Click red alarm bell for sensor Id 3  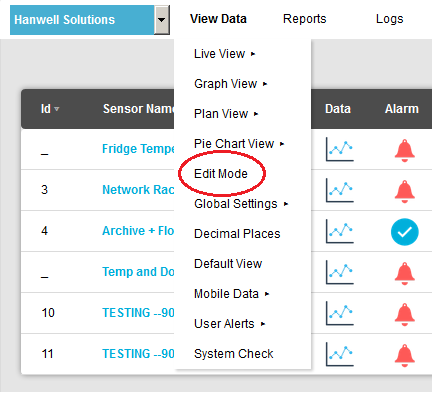(404, 192)
